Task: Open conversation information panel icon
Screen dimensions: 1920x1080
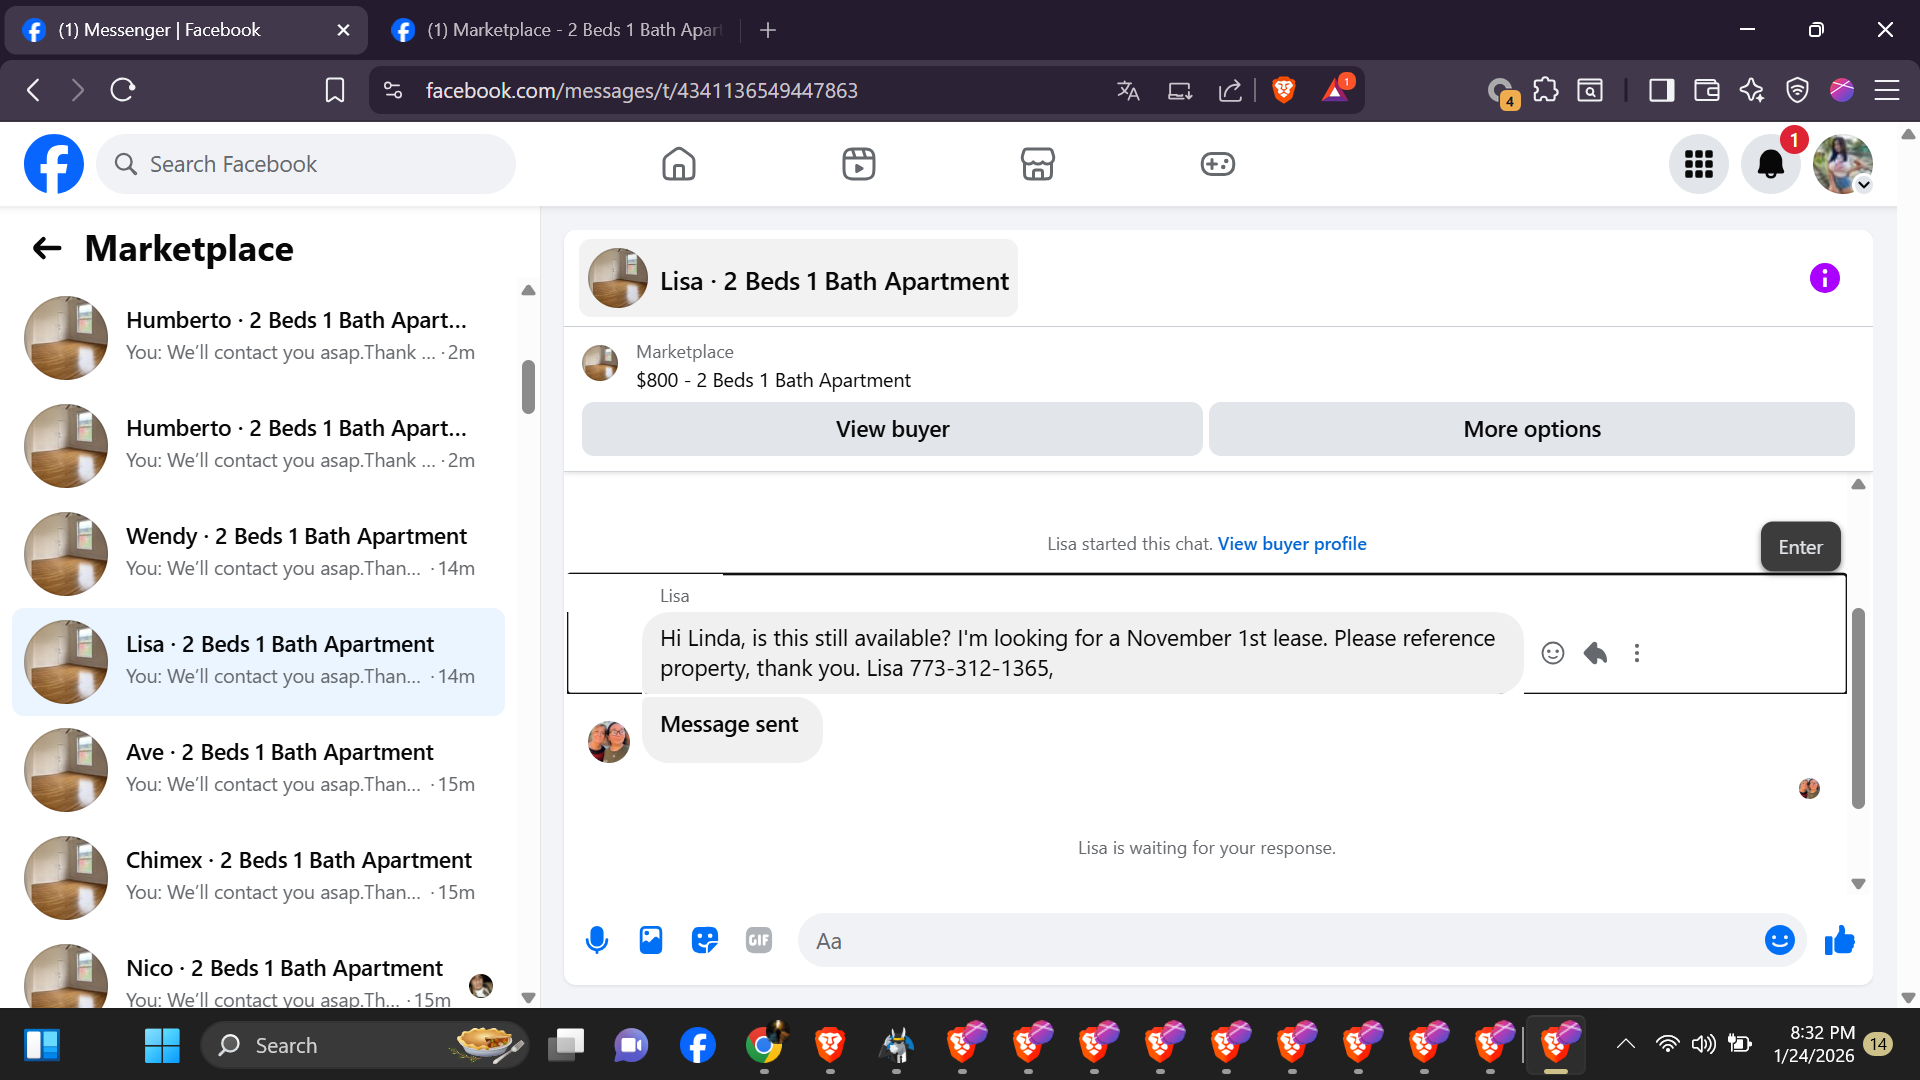Action: pos(1824,278)
